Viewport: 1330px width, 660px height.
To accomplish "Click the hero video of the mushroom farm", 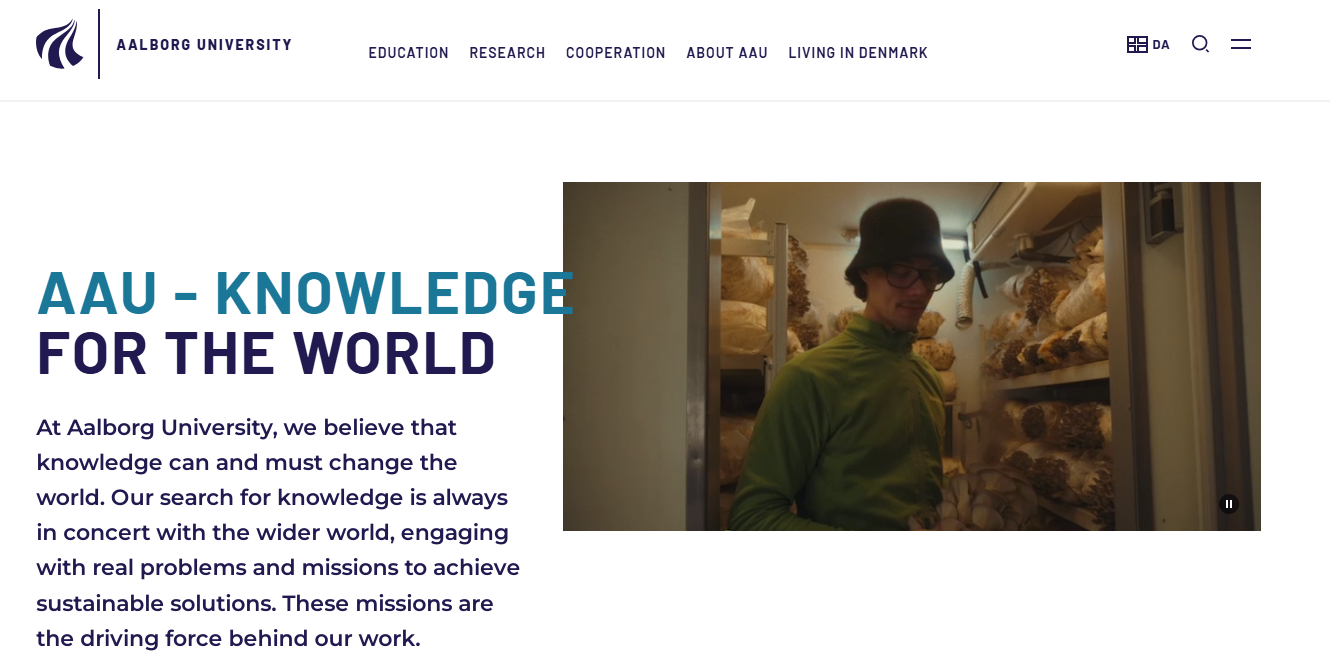I will (912, 356).
